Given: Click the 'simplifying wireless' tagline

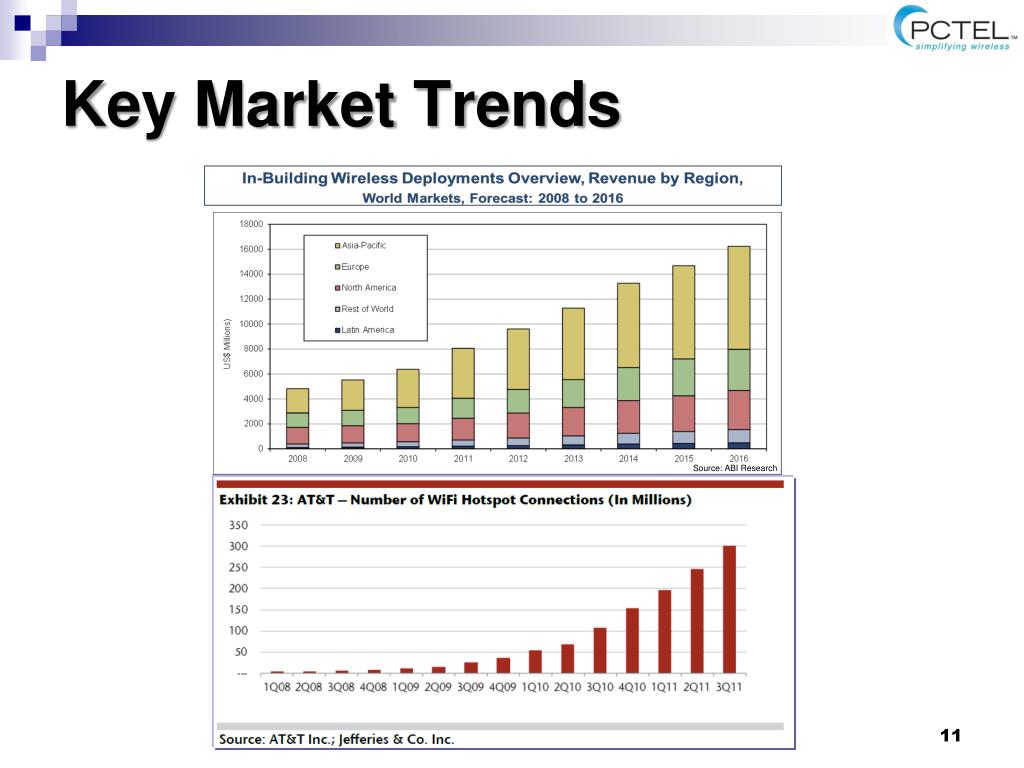Looking at the screenshot, I should 962,47.
